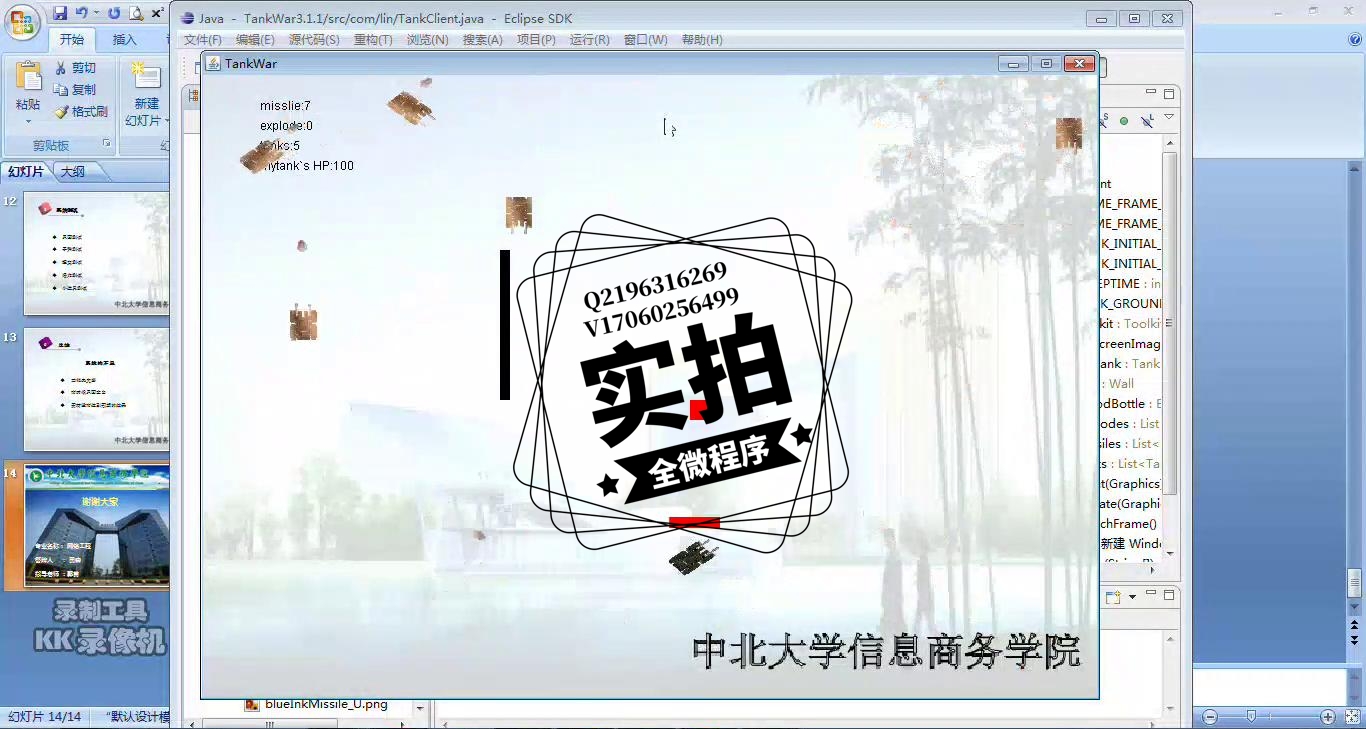The width and height of the screenshot is (1366, 729).
Task: Click PowerPoint zoom out minus button
Action: (1210, 717)
